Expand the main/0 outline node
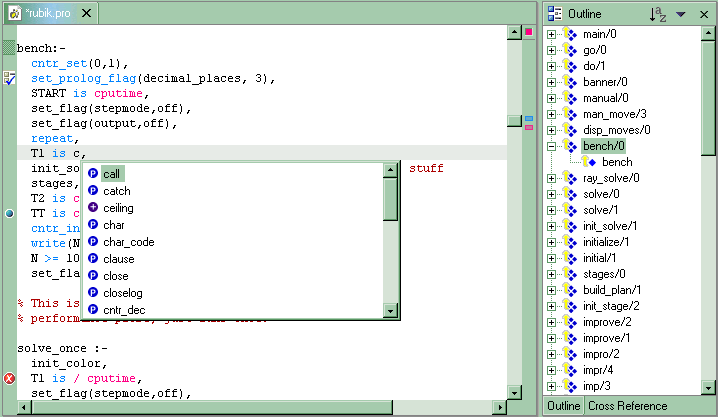Screen dimensions: 718x417 [551, 34]
